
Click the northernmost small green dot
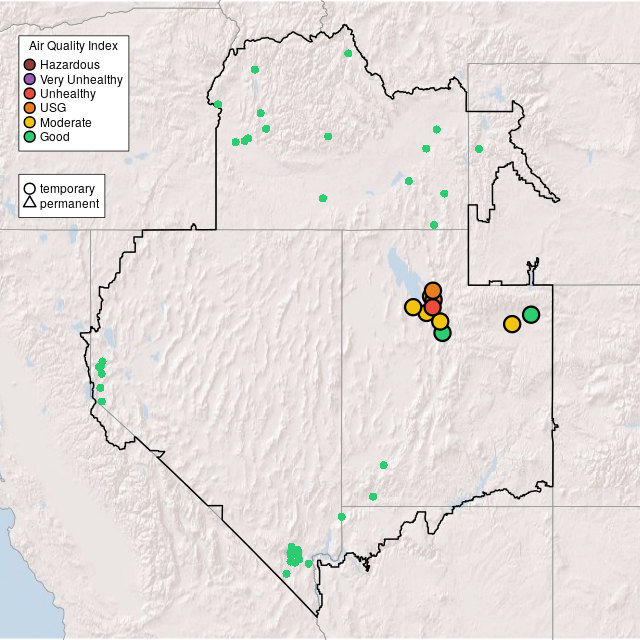pyautogui.click(x=348, y=53)
